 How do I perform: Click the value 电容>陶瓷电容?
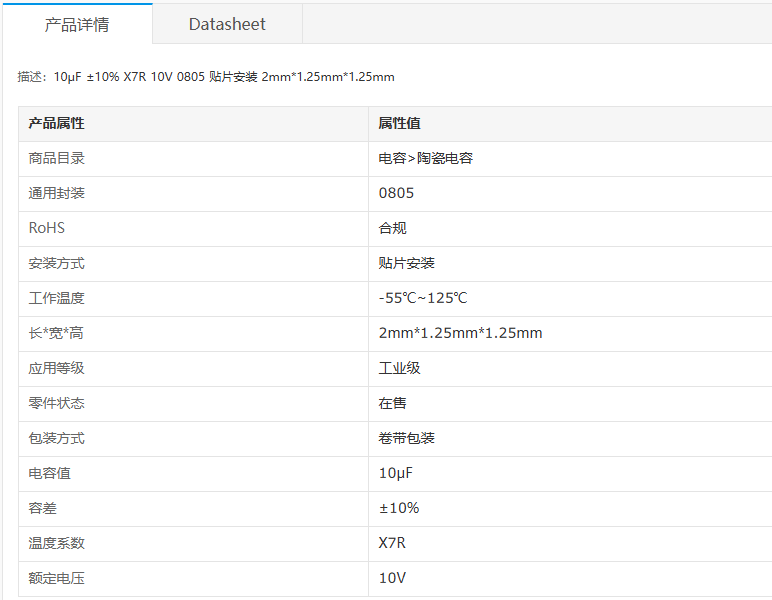[x=425, y=158]
